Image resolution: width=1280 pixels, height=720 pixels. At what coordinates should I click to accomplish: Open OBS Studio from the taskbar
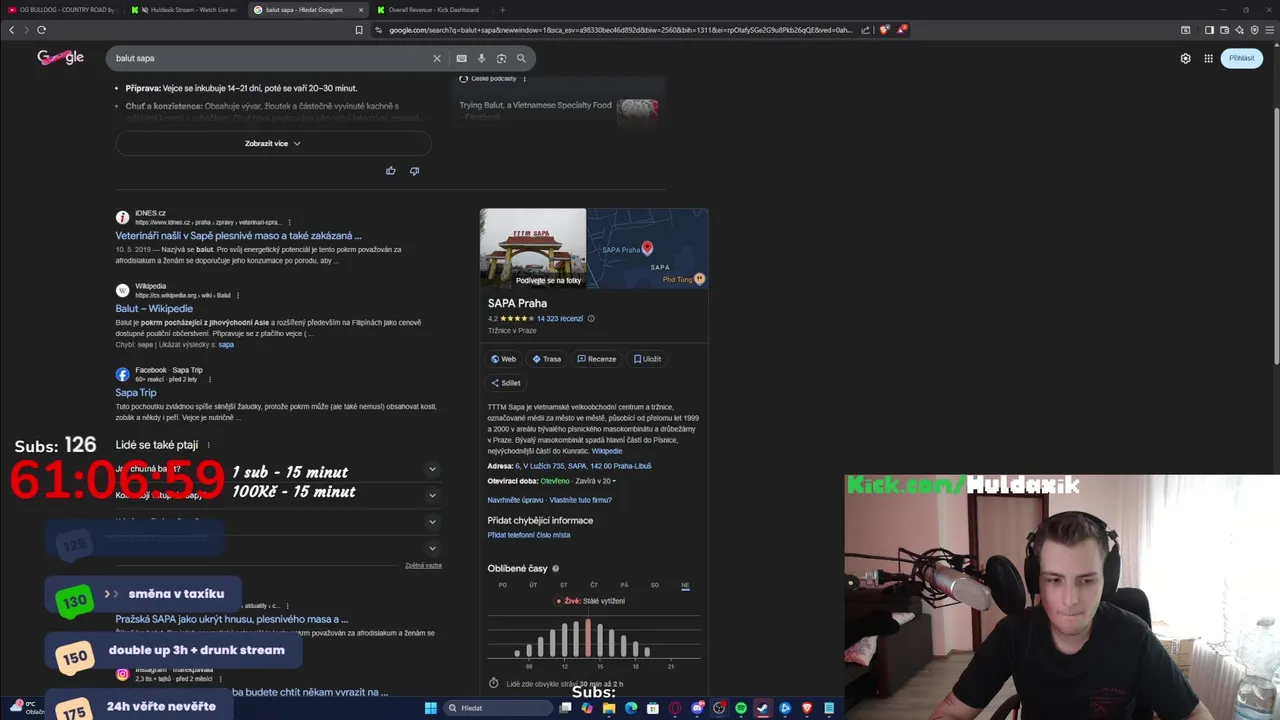[x=719, y=708]
